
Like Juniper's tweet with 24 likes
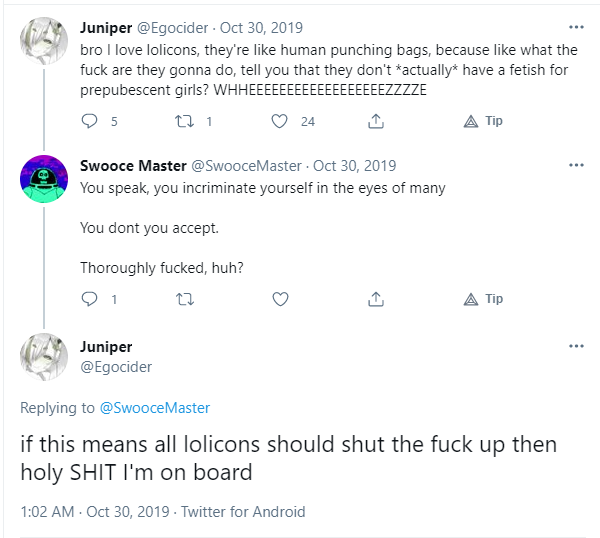[x=279, y=121]
